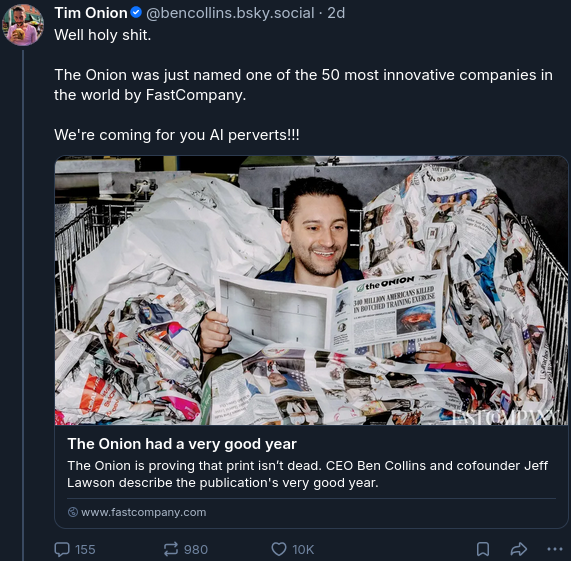Save the post using the bookmark icon
This screenshot has width=571, height=561.
pyautogui.click(x=483, y=549)
